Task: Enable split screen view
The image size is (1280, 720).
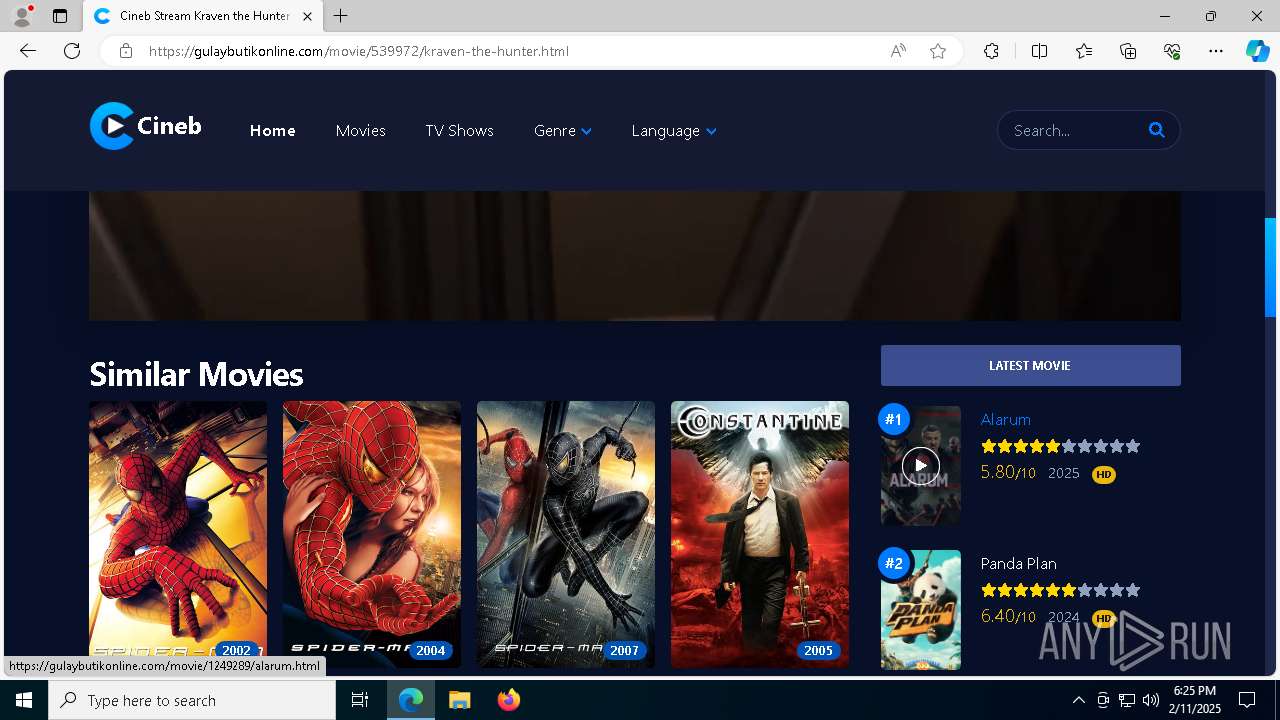Action: point(1039,51)
